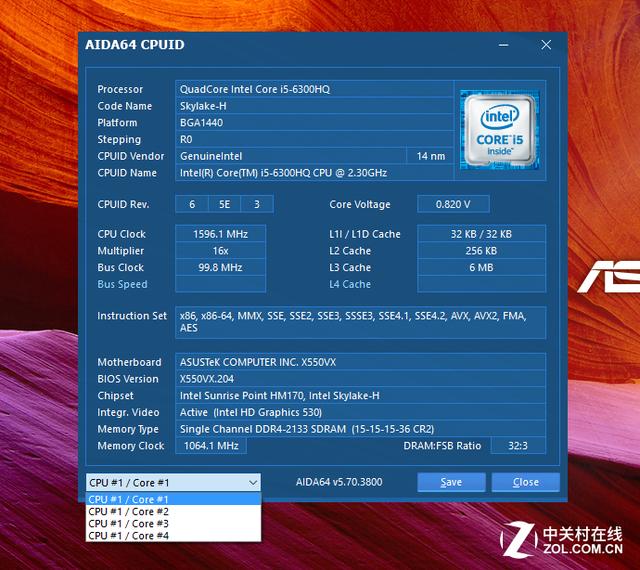Image resolution: width=640 pixels, height=570 pixels.
Task: Minimize the AIDA64 CPUID window
Action: [x=504, y=45]
